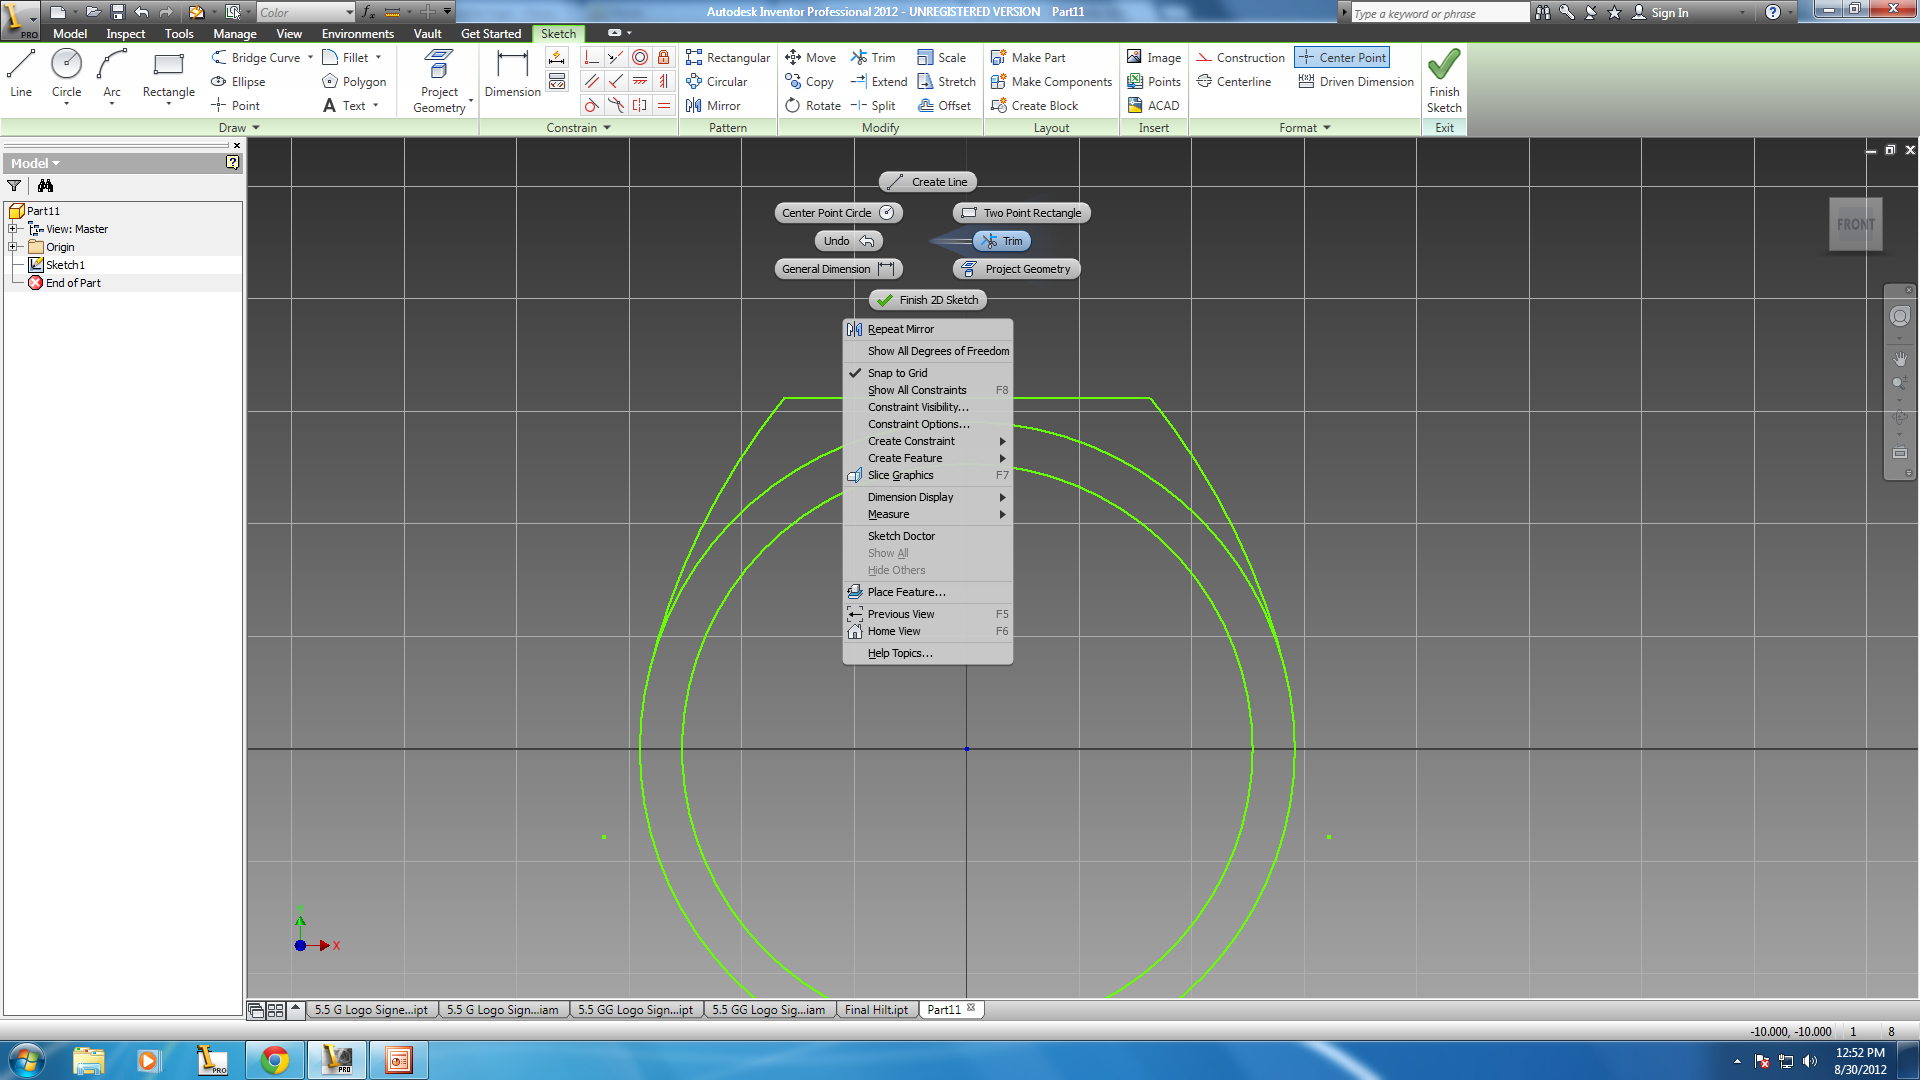
Task: Open the Color combo box
Action: [x=305, y=12]
